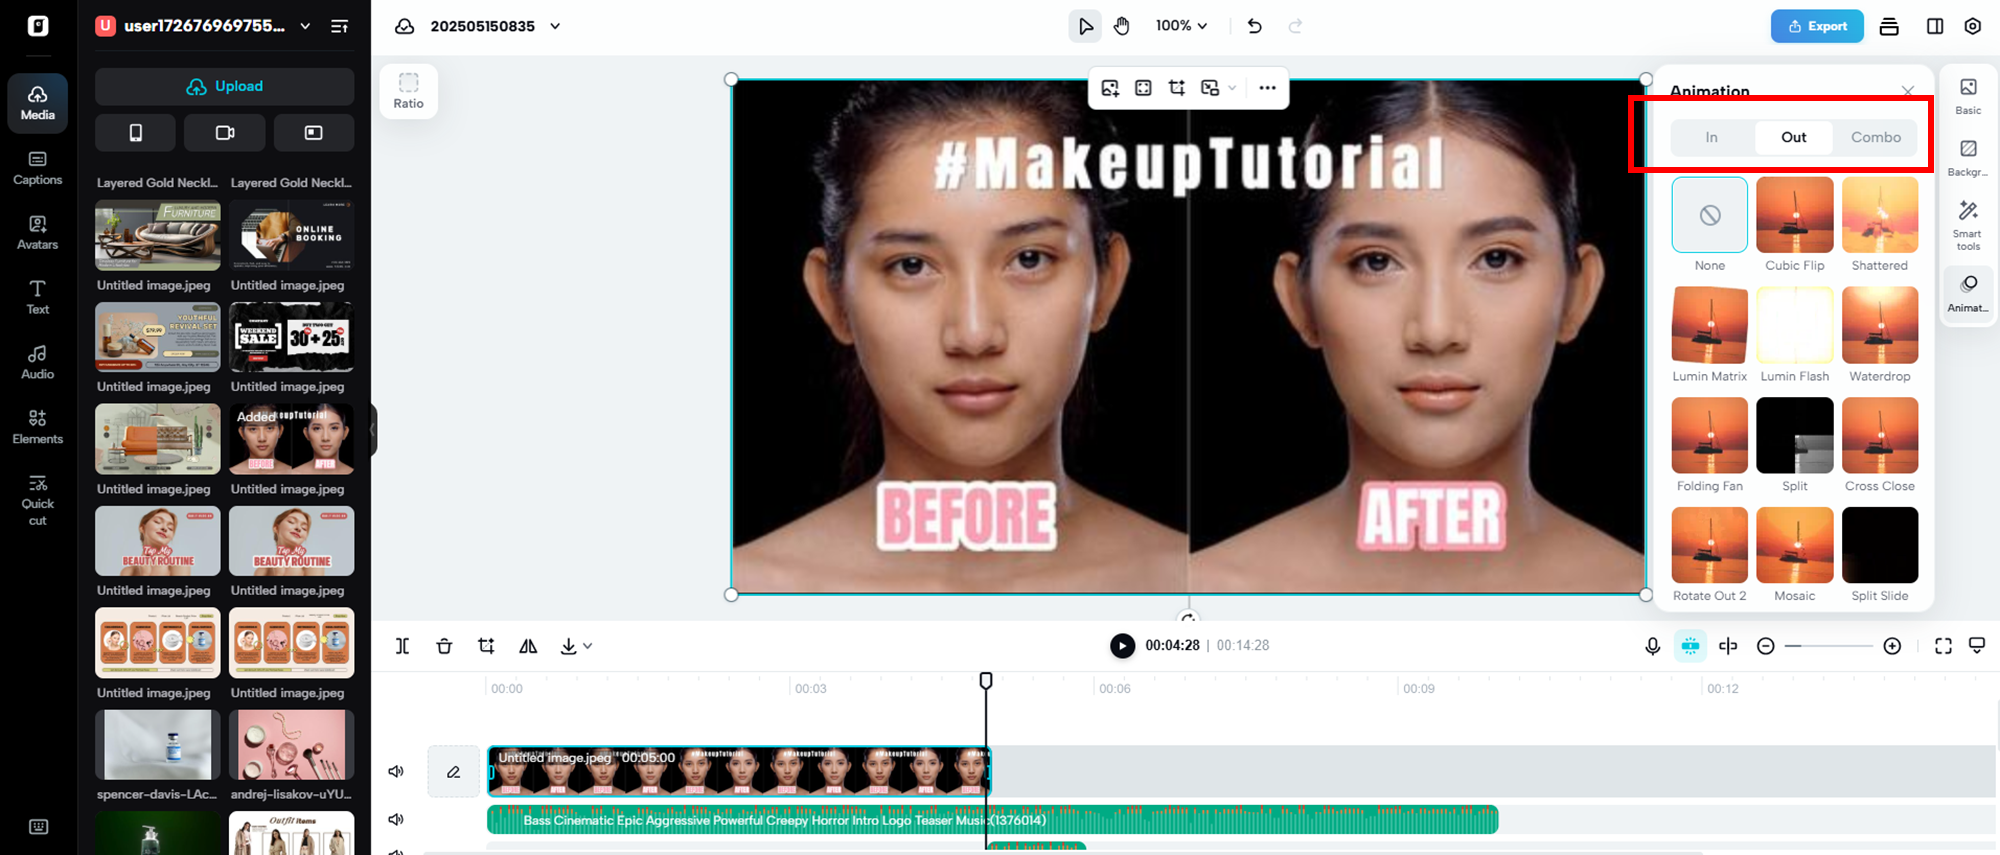Click the Ratio button
This screenshot has height=855, width=2000.
pyautogui.click(x=408, y=91)
